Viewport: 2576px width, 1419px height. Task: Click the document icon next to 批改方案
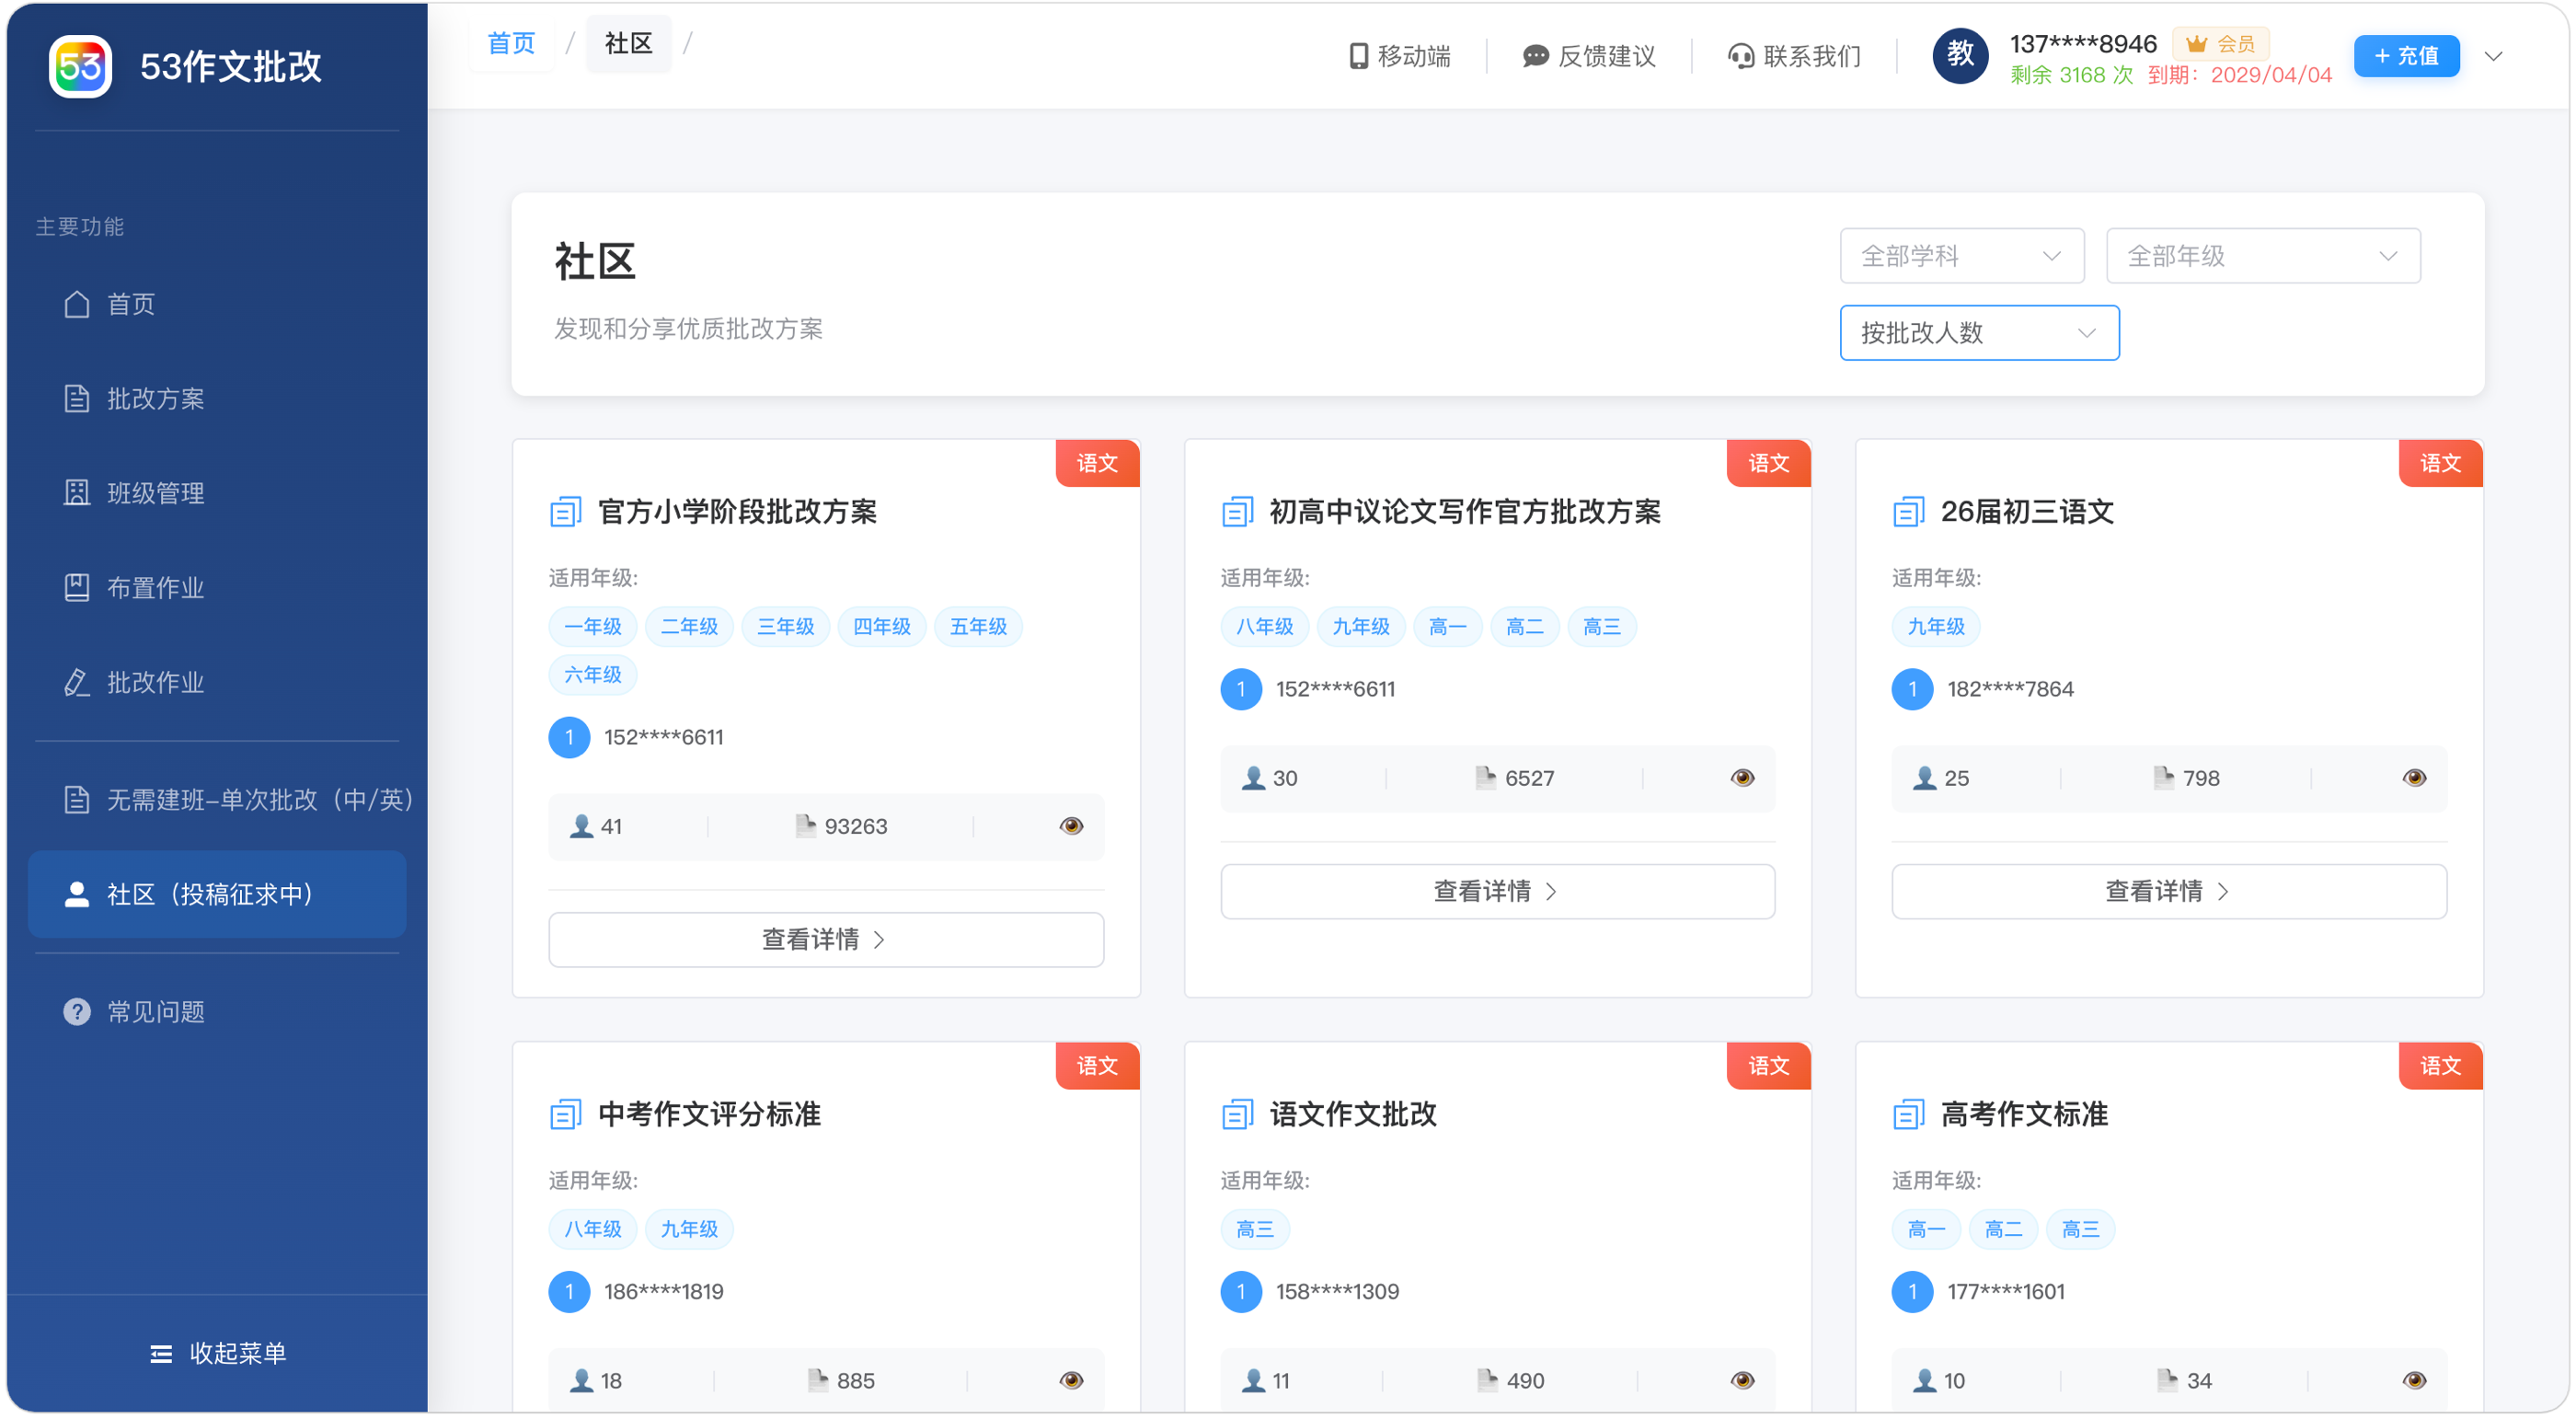[x=77, y=399]
